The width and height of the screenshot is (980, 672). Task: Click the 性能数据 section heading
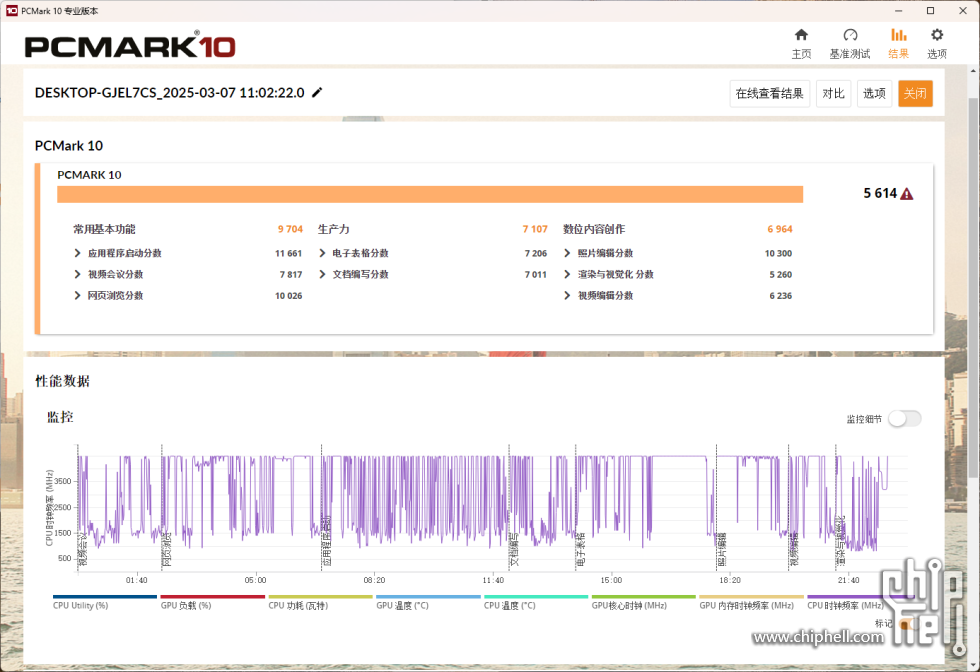62,381
